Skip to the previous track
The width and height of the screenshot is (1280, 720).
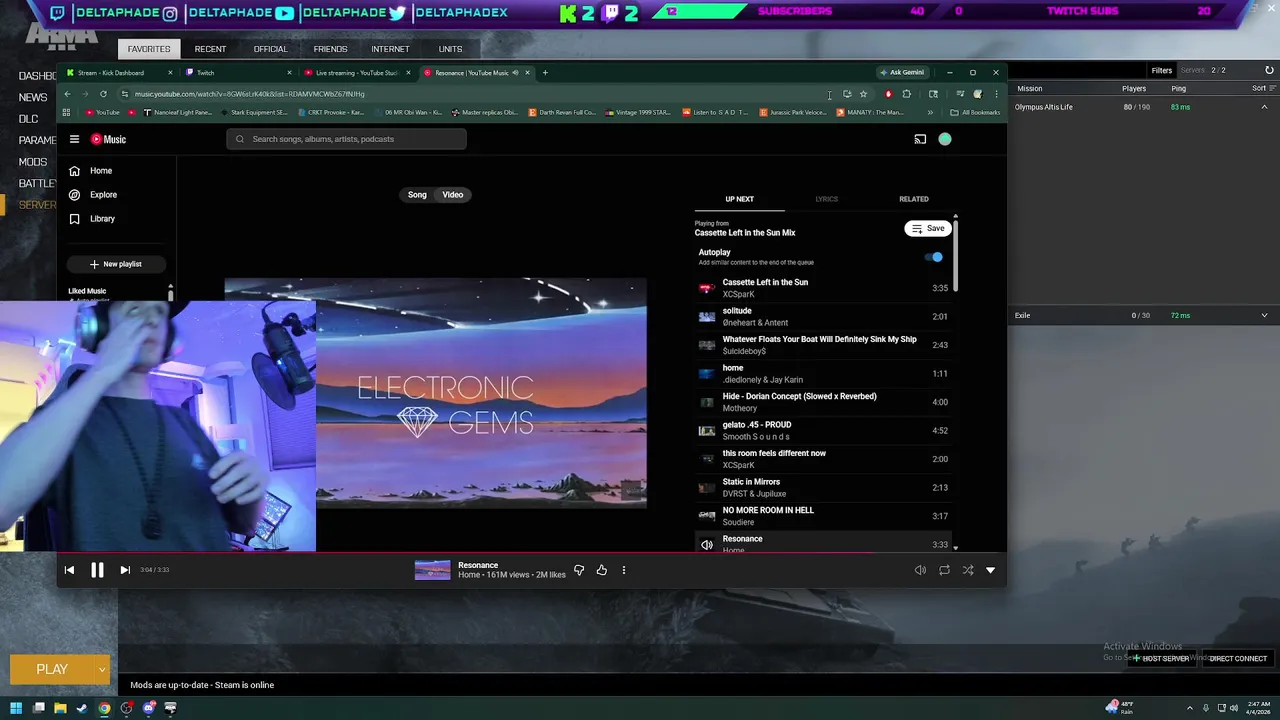pos(69,570)
